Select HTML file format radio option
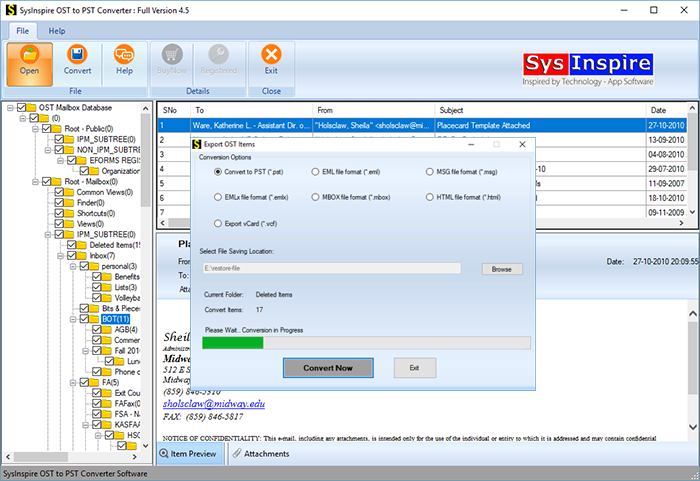 click(x=429, y=197)
